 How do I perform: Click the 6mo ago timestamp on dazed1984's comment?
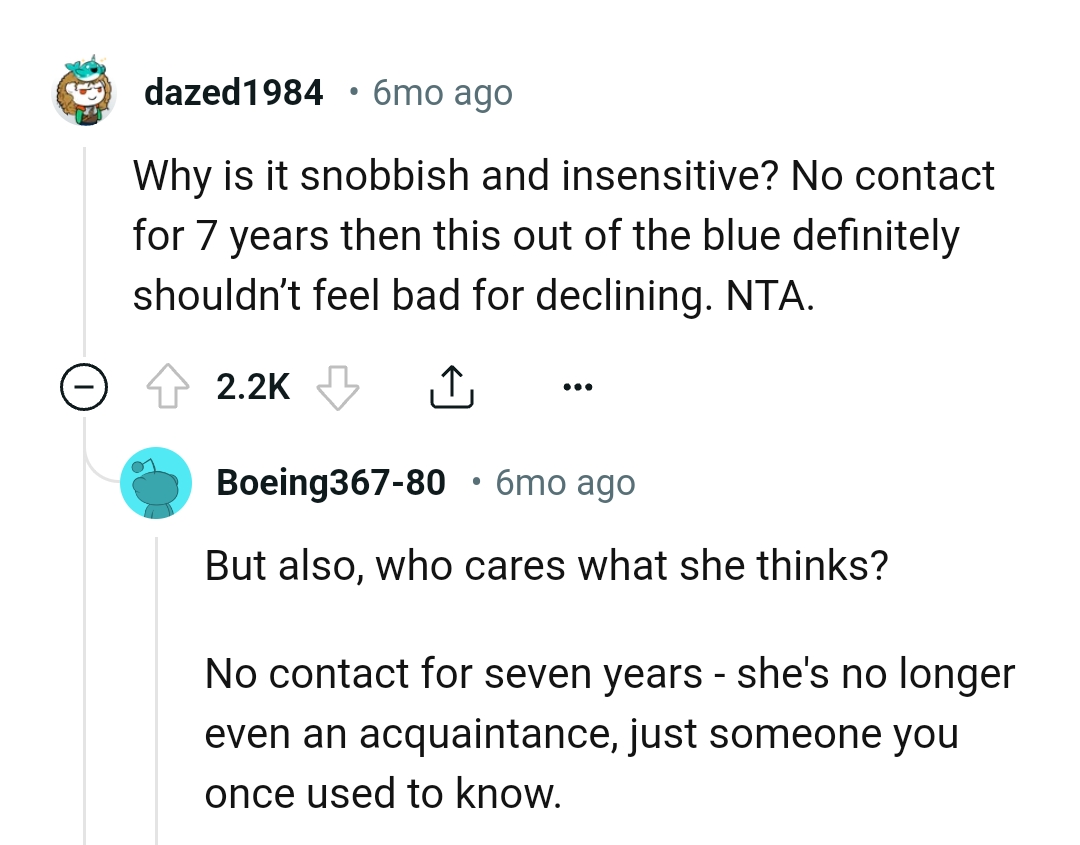442,92
